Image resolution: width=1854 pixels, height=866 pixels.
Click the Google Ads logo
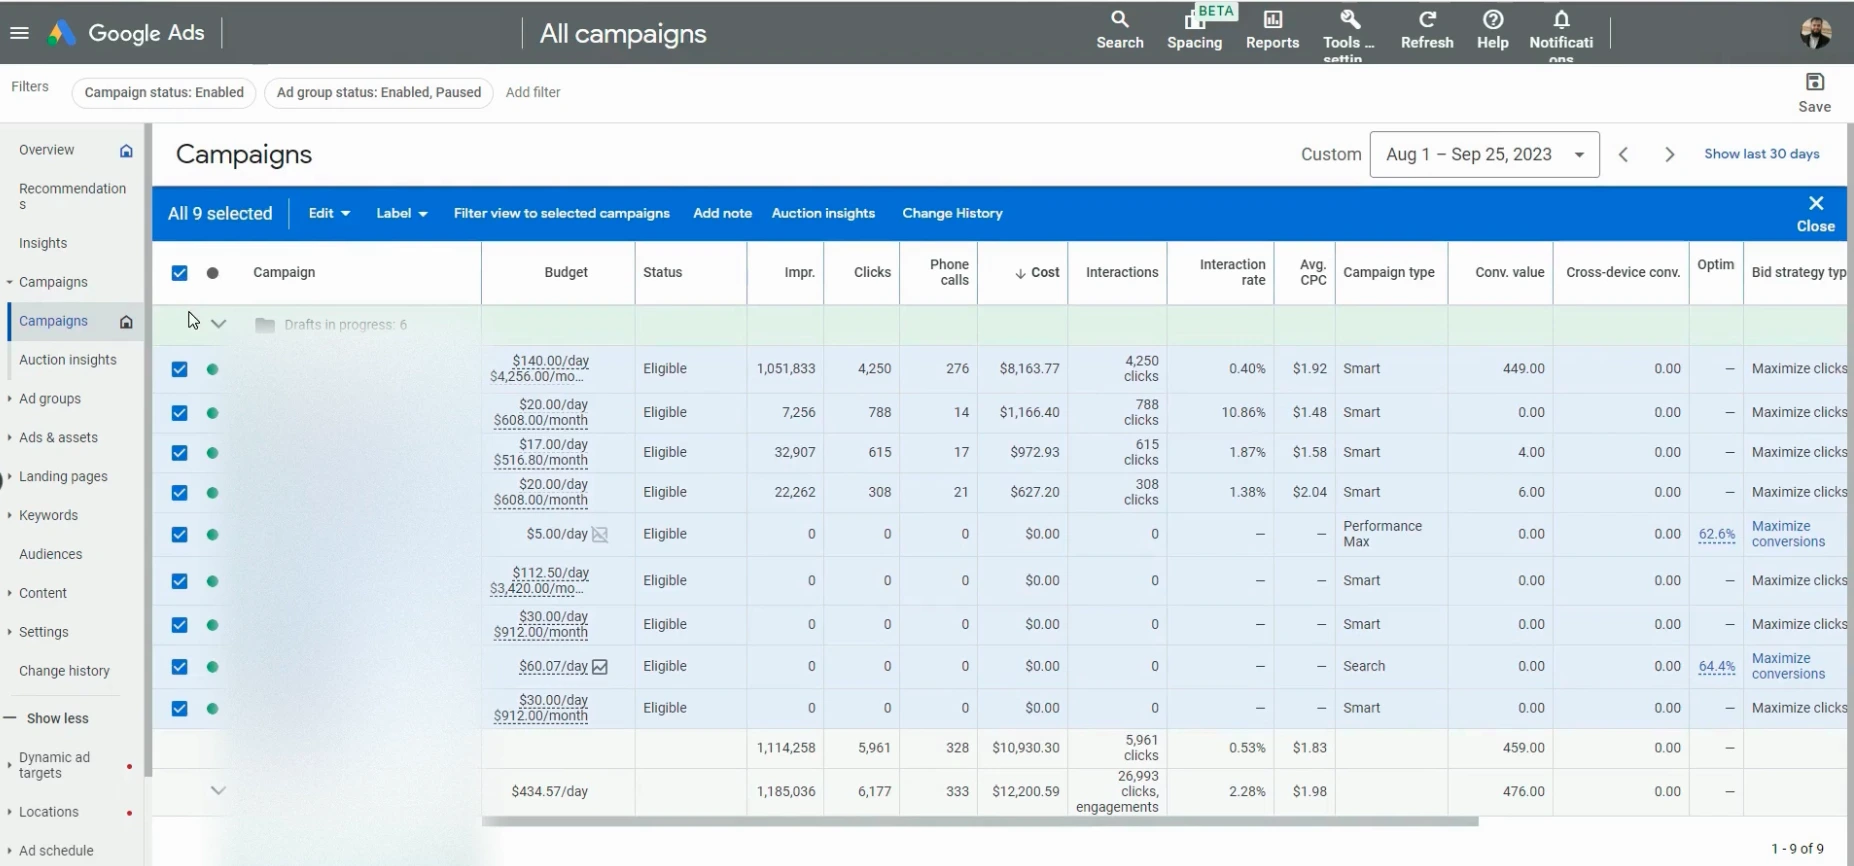click(127, 33)
